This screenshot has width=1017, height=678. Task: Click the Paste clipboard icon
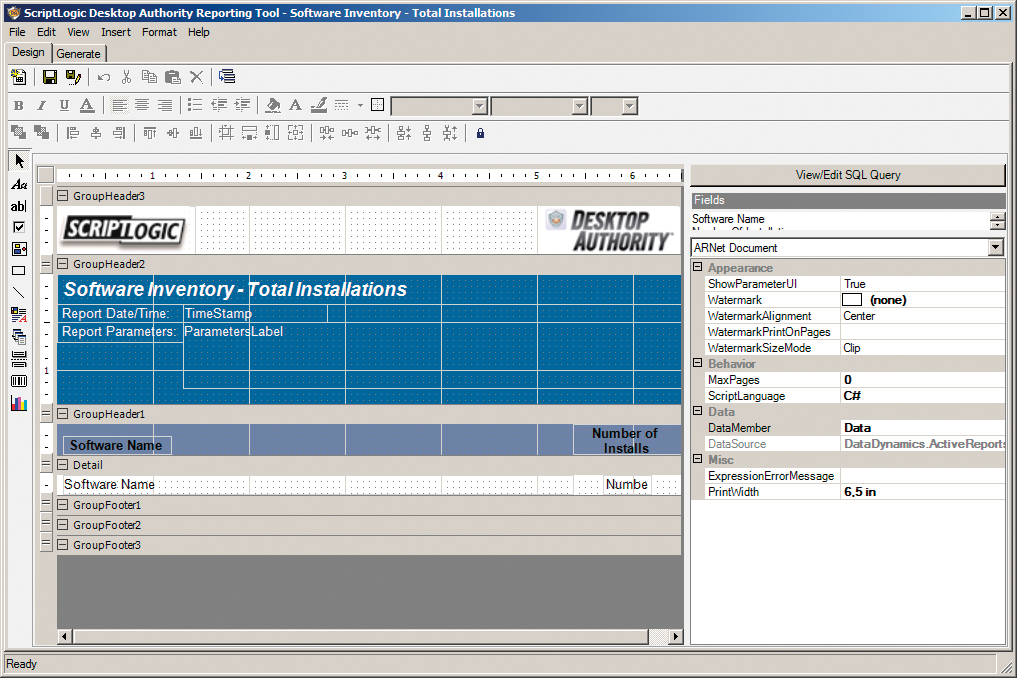tap(173, 77)
